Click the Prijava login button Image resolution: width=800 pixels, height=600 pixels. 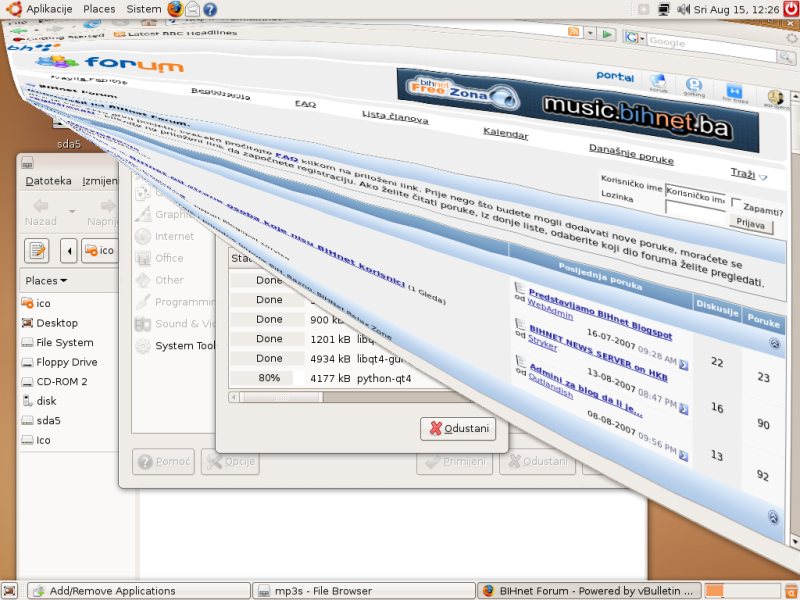pyautogui.click(x=750, y=225)
